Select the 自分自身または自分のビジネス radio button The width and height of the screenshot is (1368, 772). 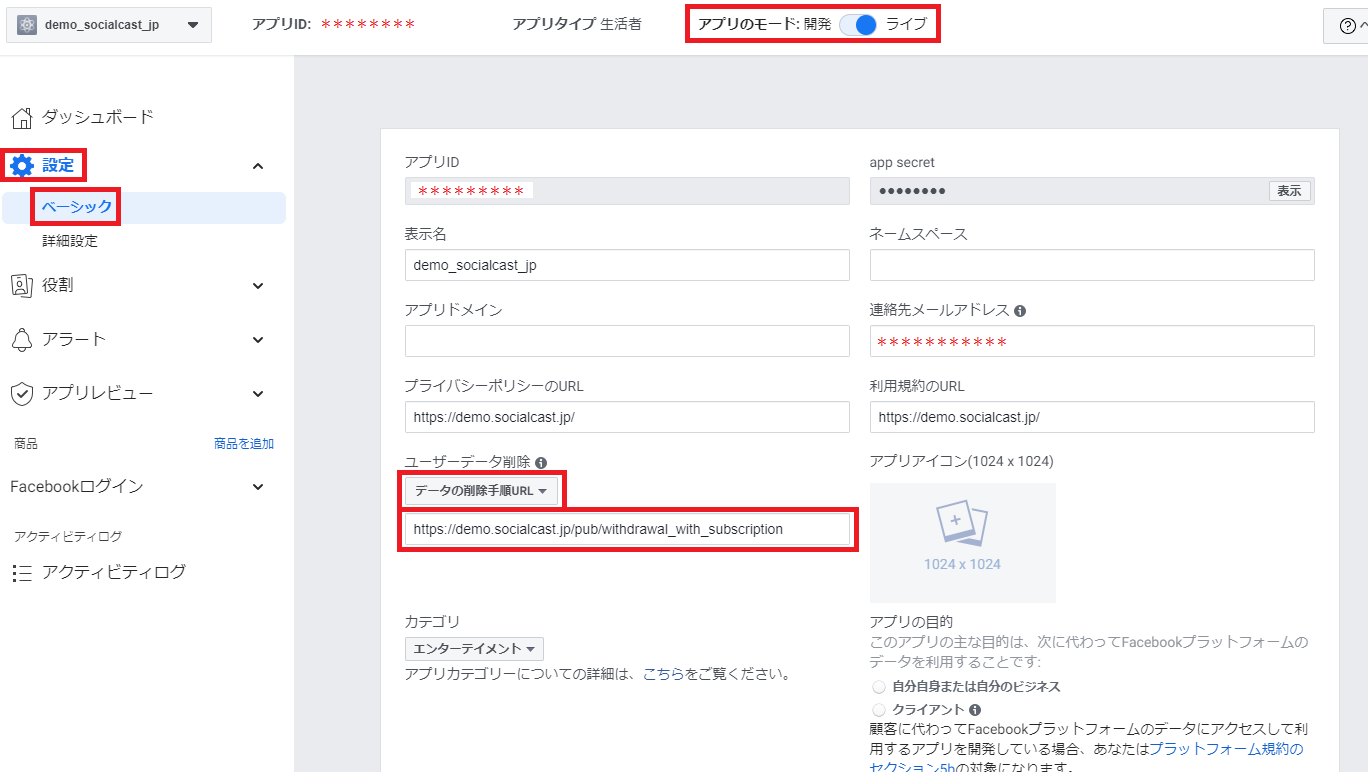(x=879, y=687)
